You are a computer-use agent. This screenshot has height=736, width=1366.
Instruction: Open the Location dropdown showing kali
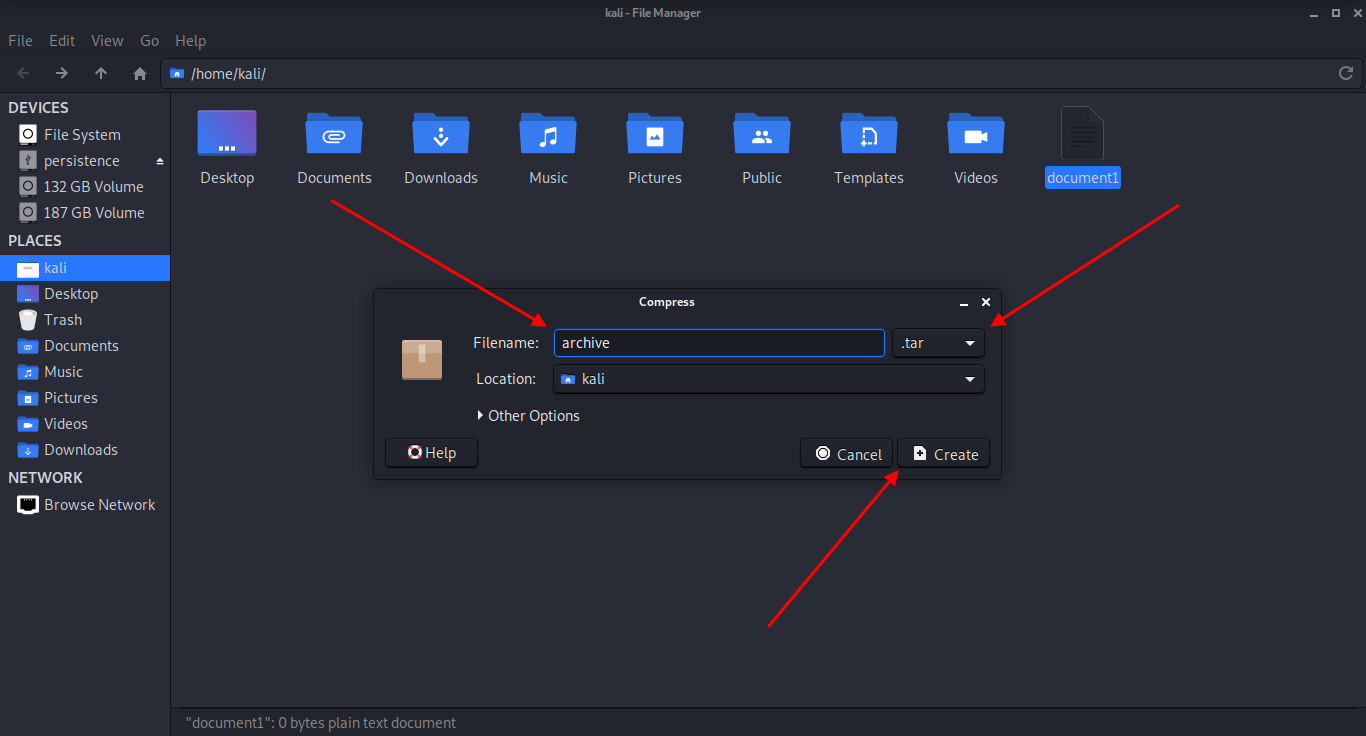(x=768, y=379)
